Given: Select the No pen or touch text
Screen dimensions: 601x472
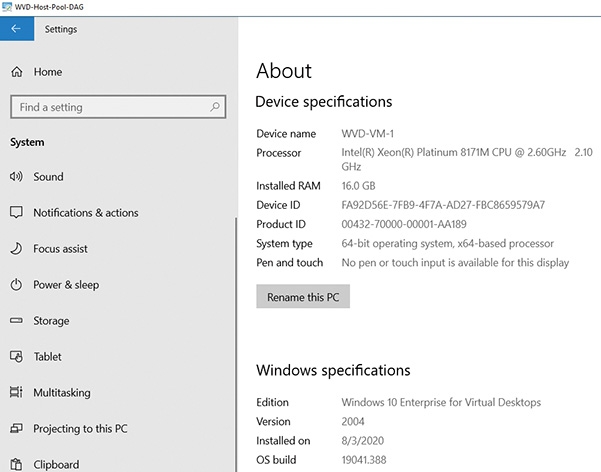Looking at the screenshot, I should tap(455, 262).
